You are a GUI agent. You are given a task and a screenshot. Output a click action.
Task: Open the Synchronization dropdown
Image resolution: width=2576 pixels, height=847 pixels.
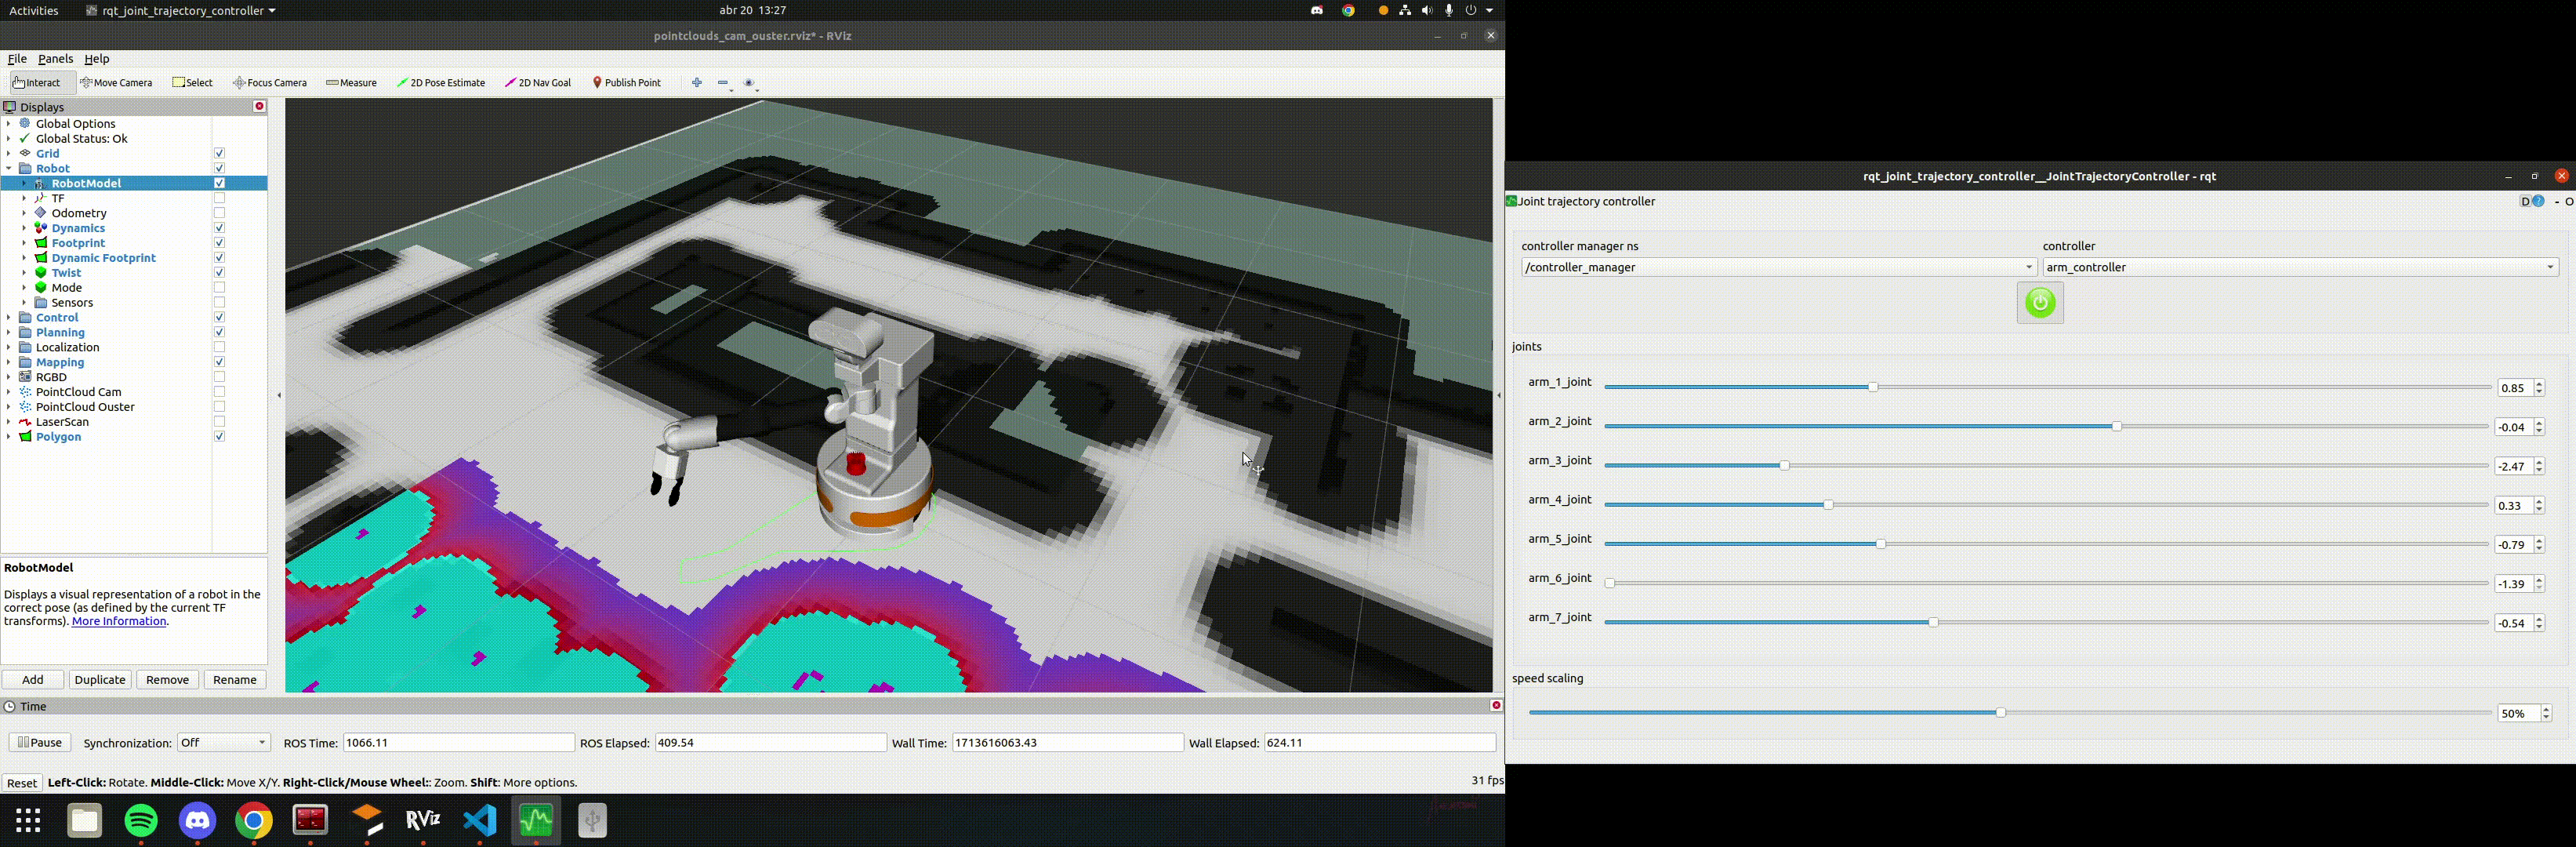point(224,743)
